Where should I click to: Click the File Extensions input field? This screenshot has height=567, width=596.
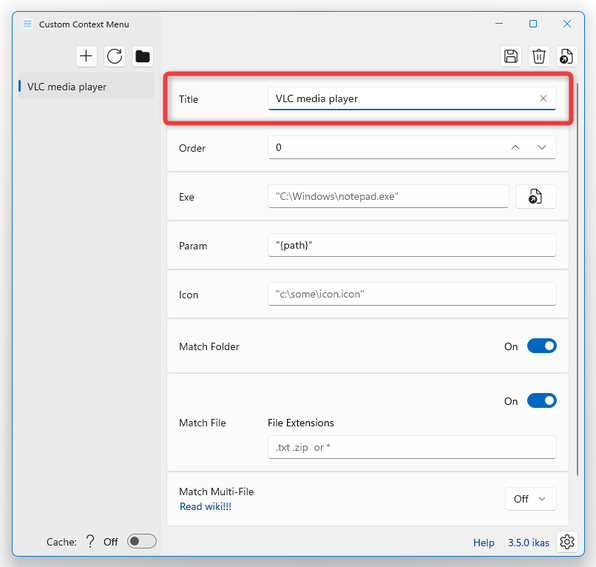(412, 447)
